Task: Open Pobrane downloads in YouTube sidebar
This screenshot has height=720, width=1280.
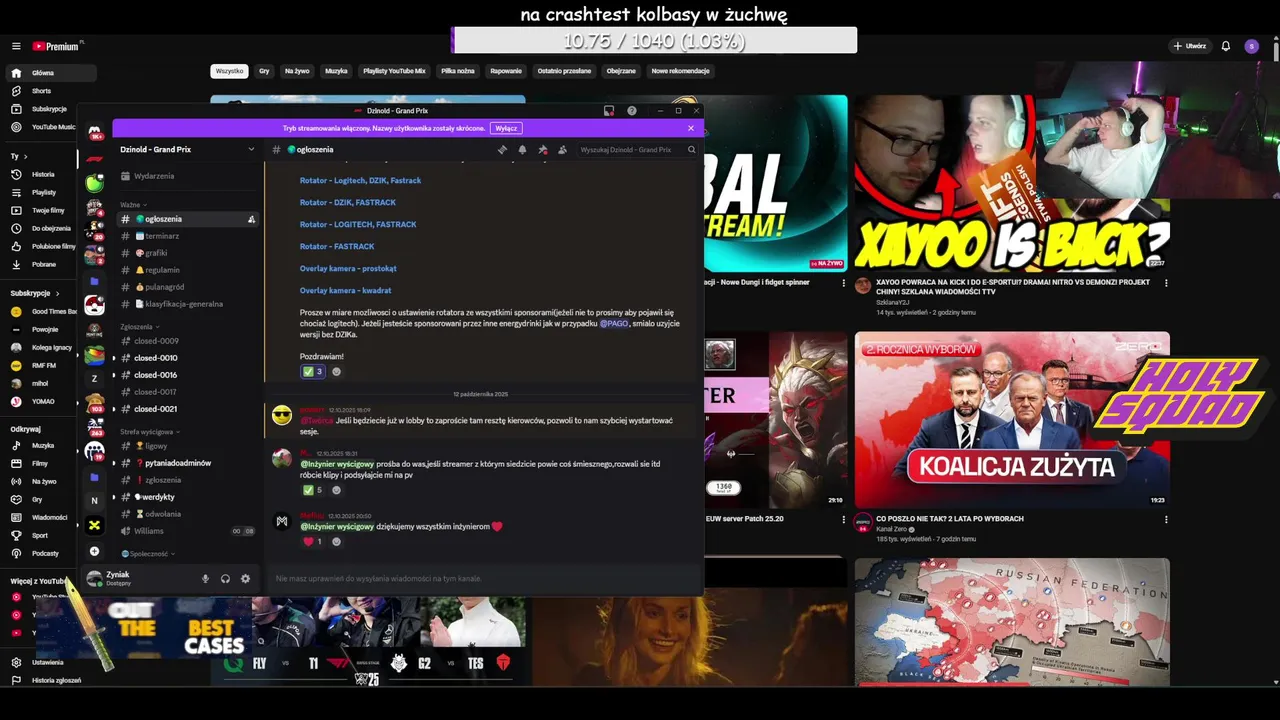Action: [40, 264]
